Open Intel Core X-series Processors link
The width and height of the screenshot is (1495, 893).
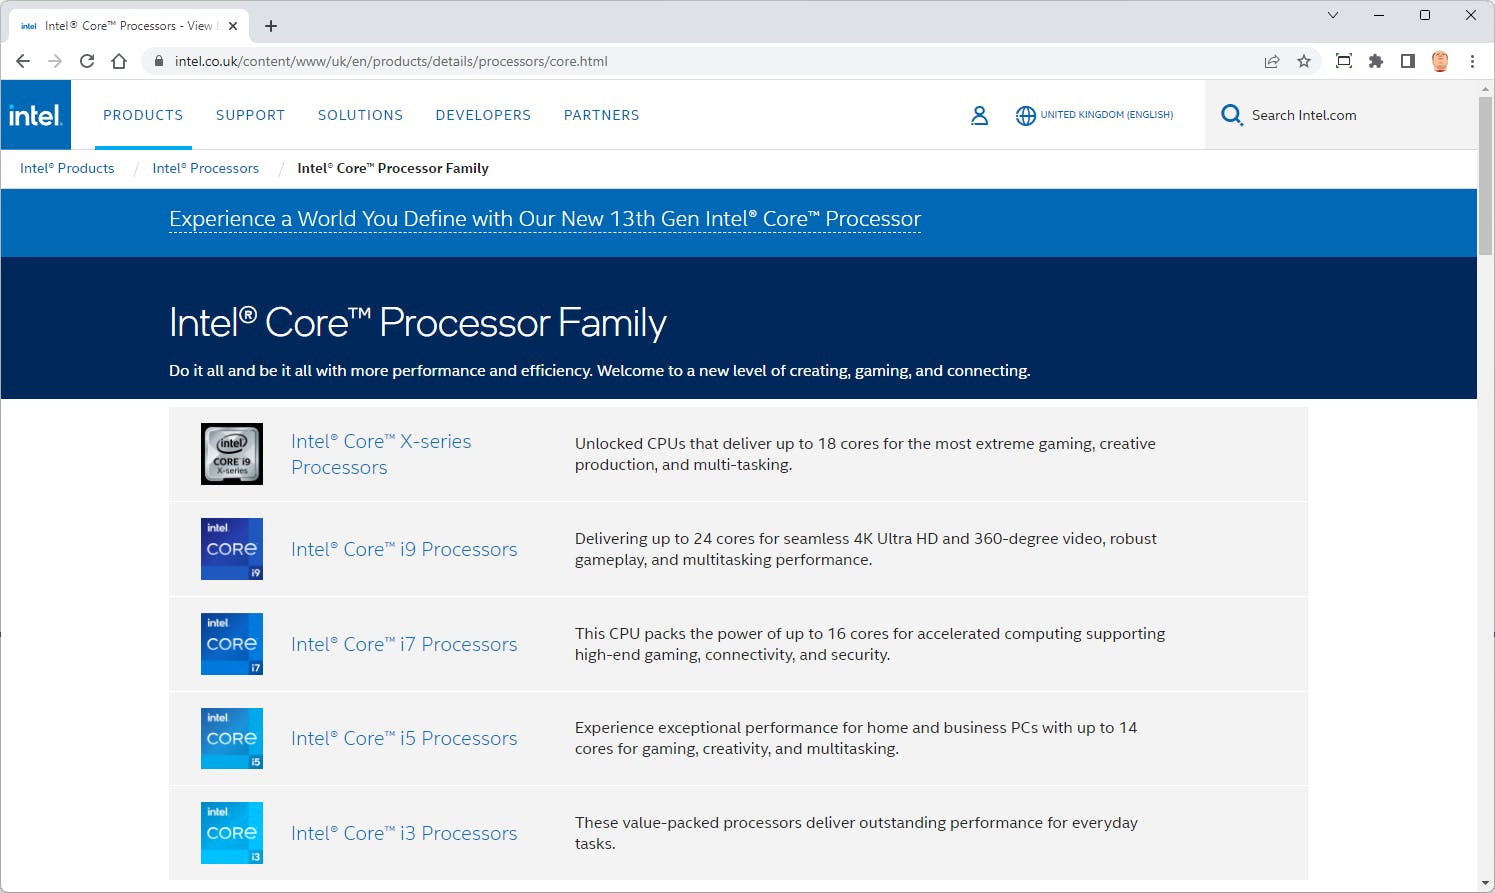[x=381, y=454]
